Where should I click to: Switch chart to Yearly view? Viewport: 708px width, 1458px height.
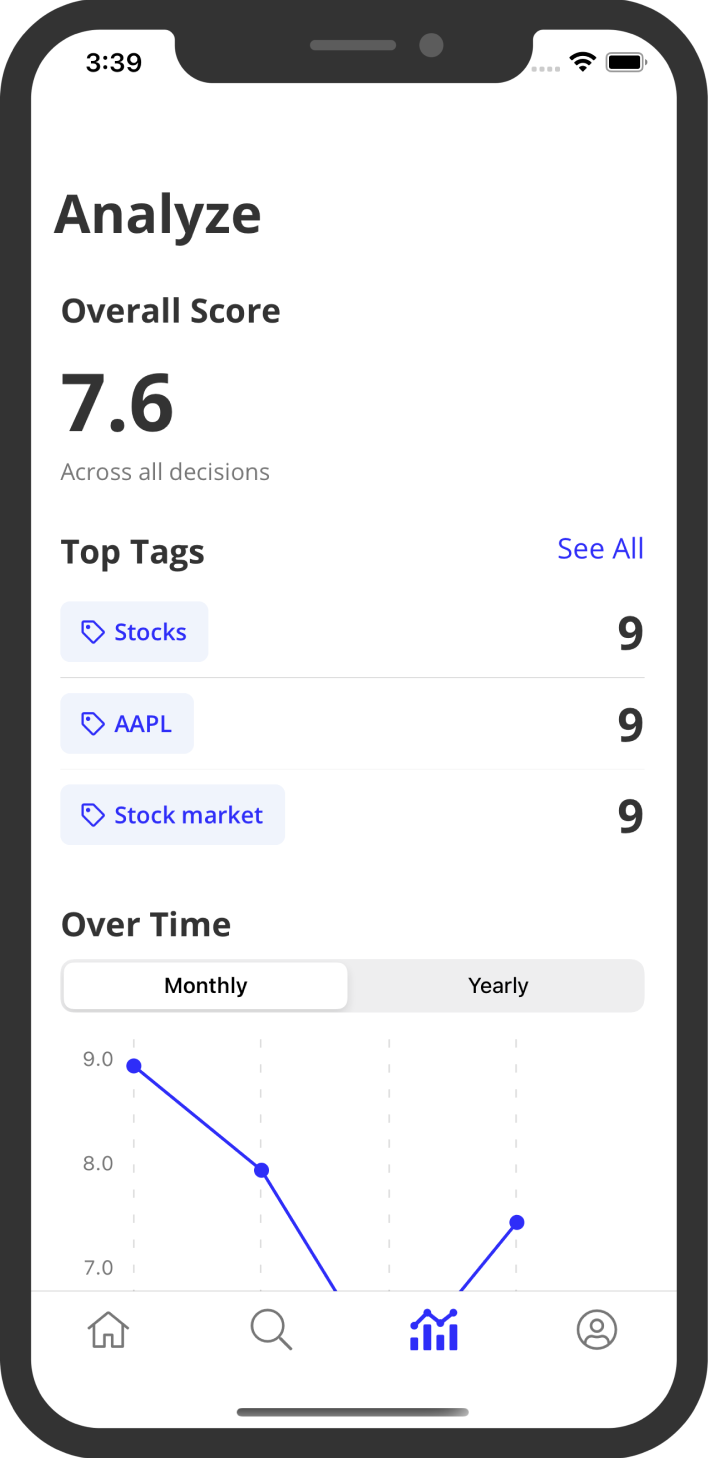[498, 986]
